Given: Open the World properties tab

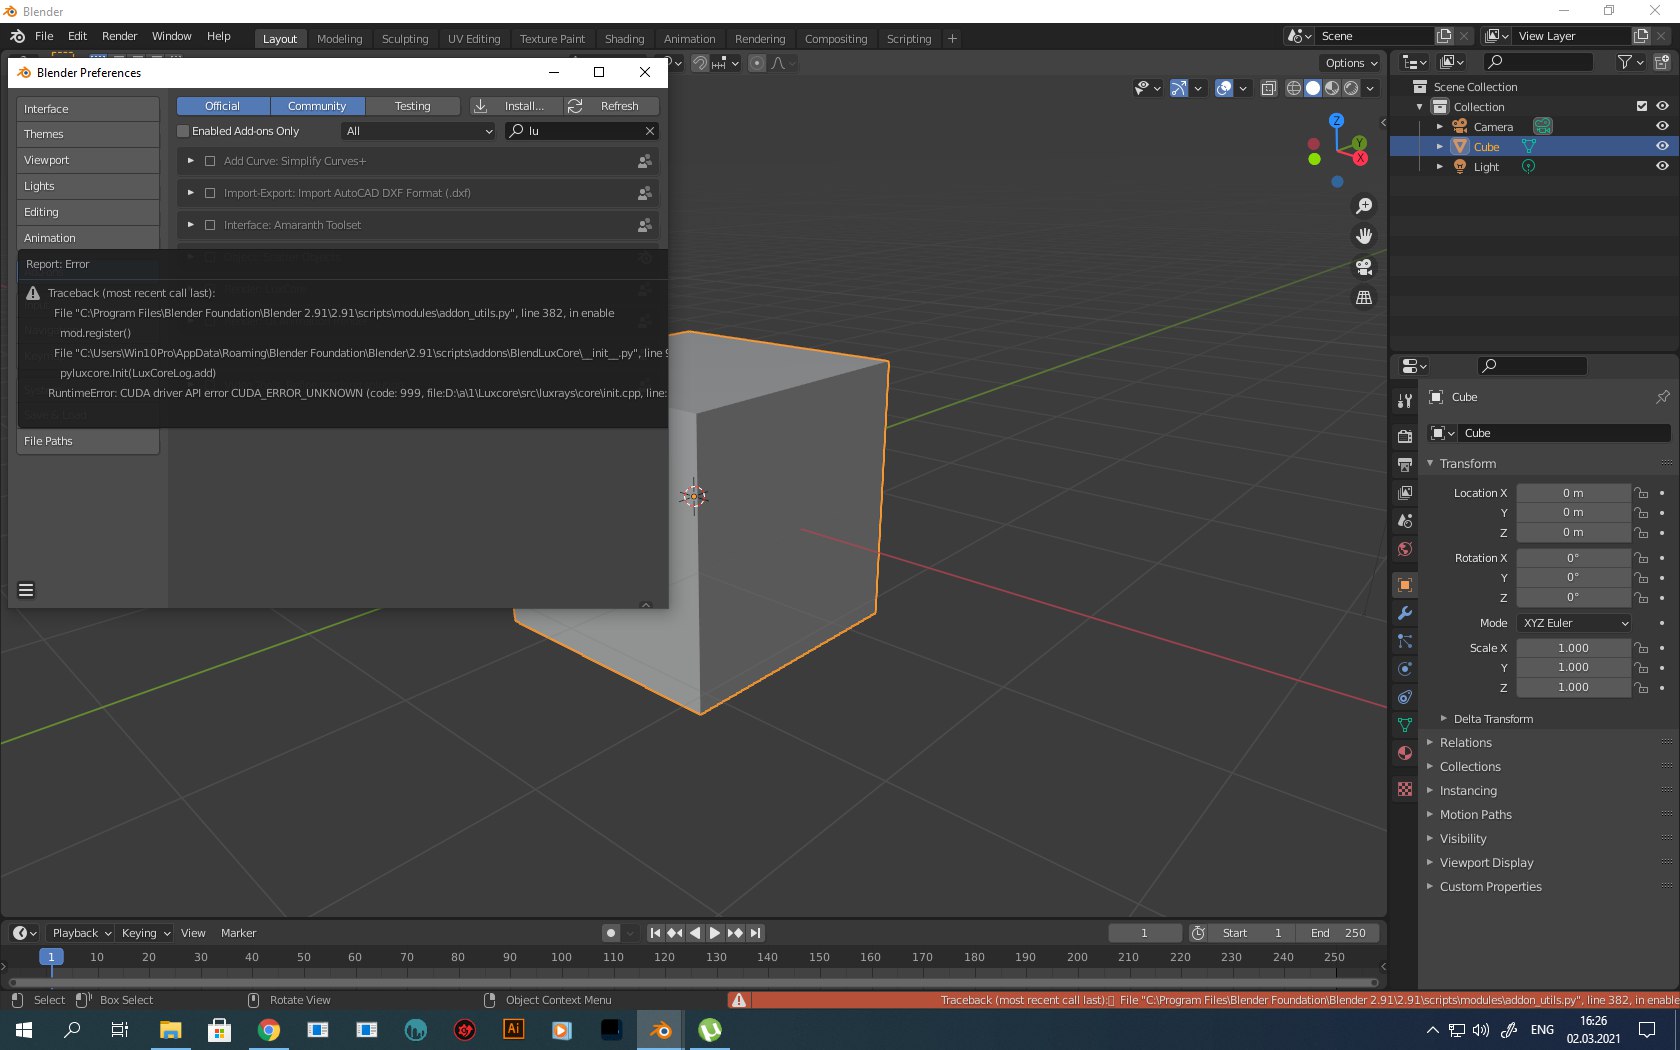Looking at the screenshot, I should tap(1405, 549).
